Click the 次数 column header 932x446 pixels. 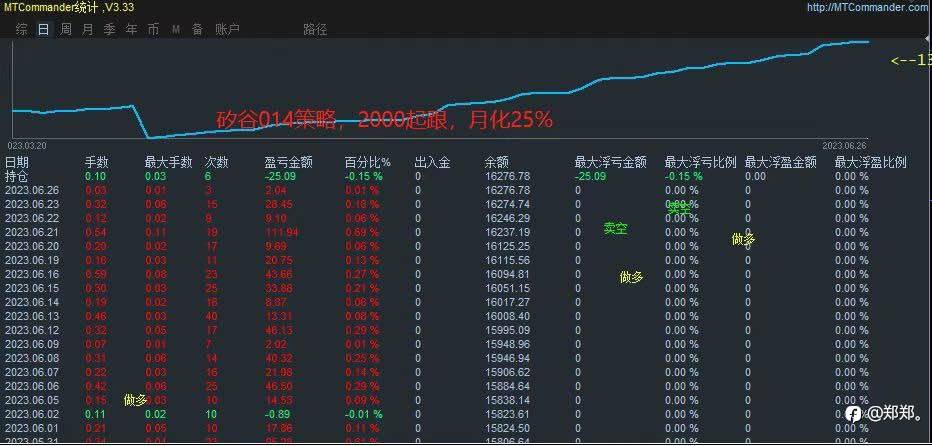216,162
